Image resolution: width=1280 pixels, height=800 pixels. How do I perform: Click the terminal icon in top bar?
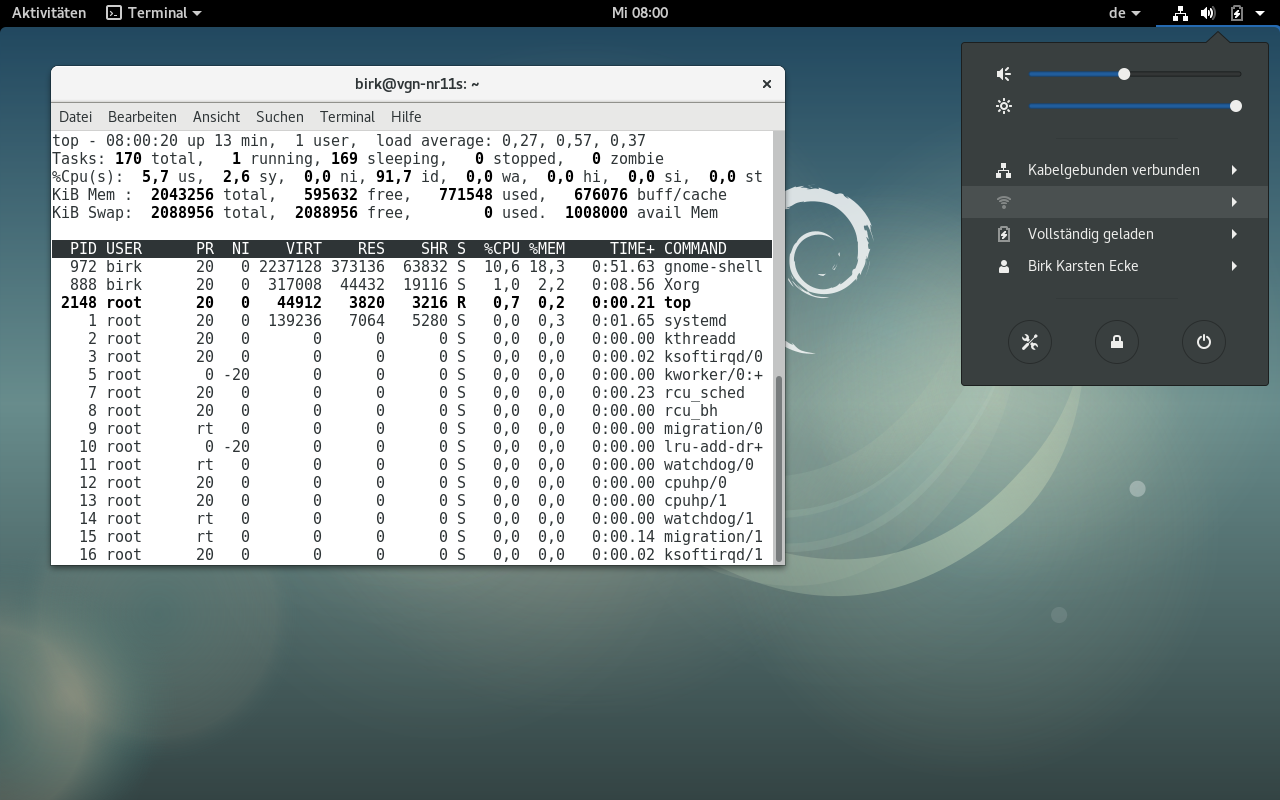tap(114, 13)
